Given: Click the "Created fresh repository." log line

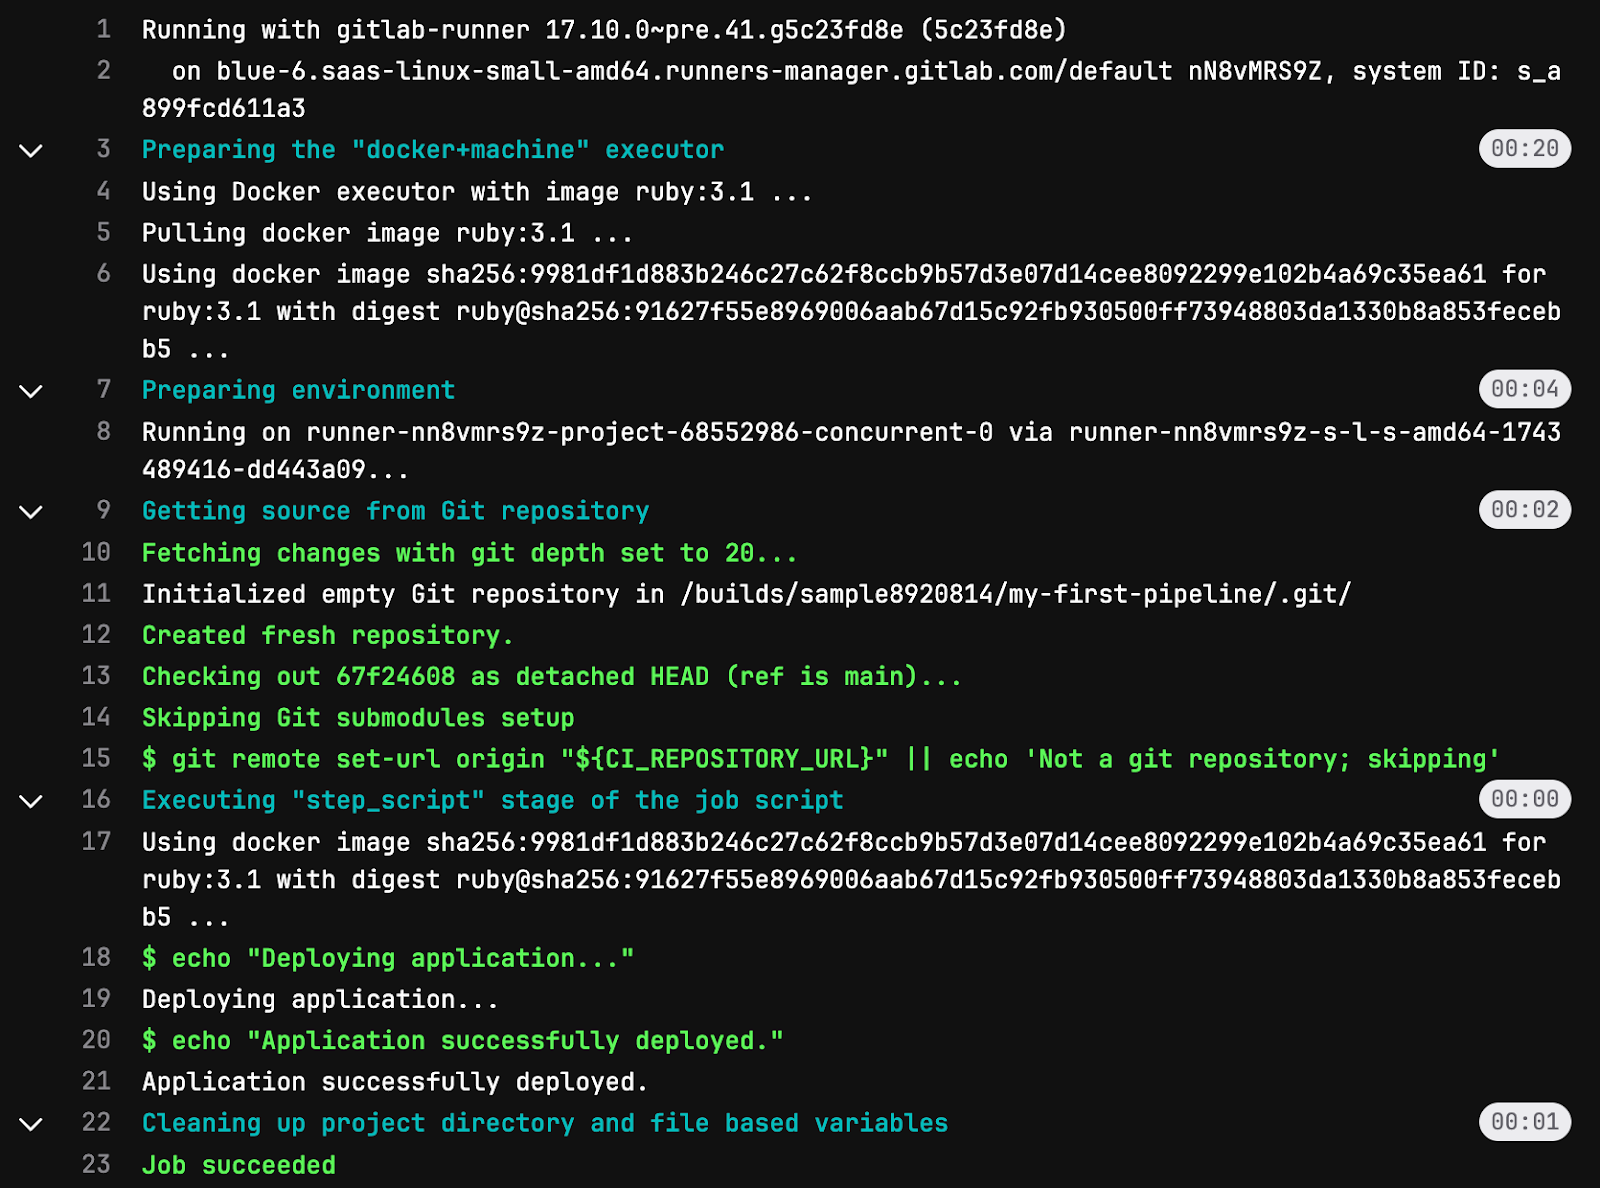Looking at the screenshot, I should point(327,635).
